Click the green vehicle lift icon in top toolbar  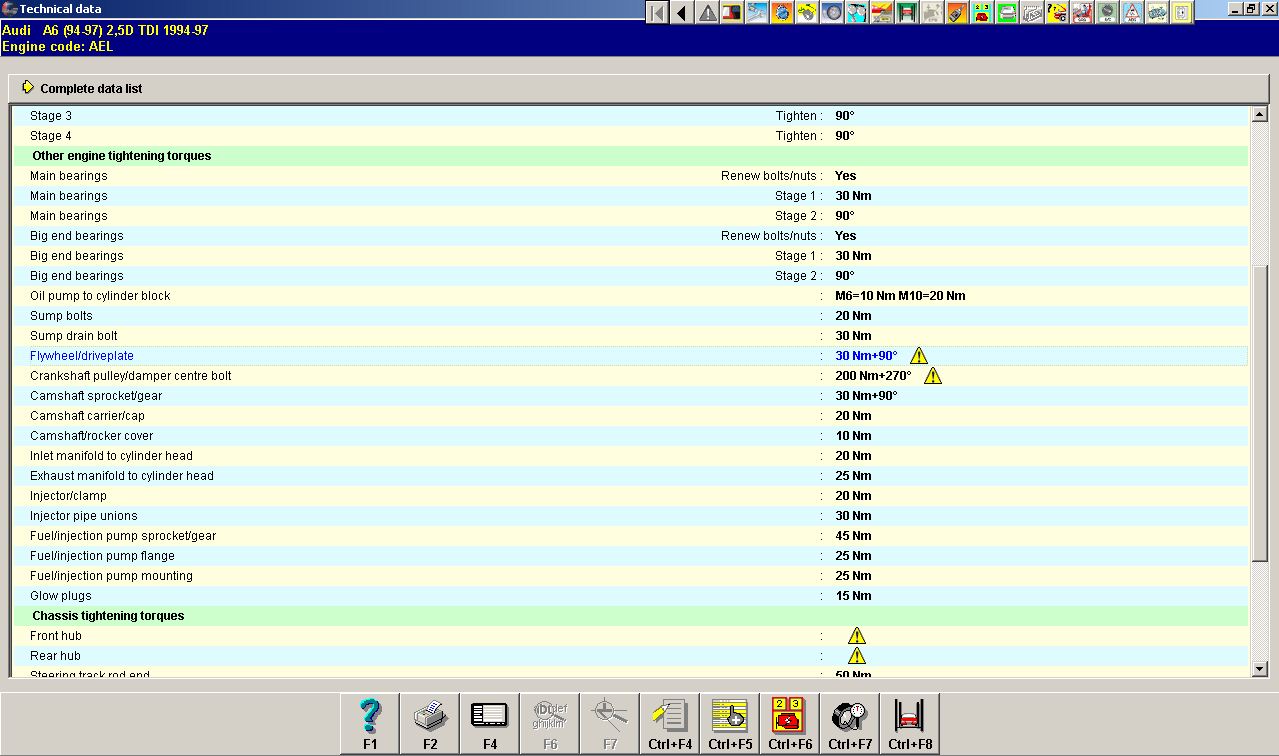pos(907,13)
